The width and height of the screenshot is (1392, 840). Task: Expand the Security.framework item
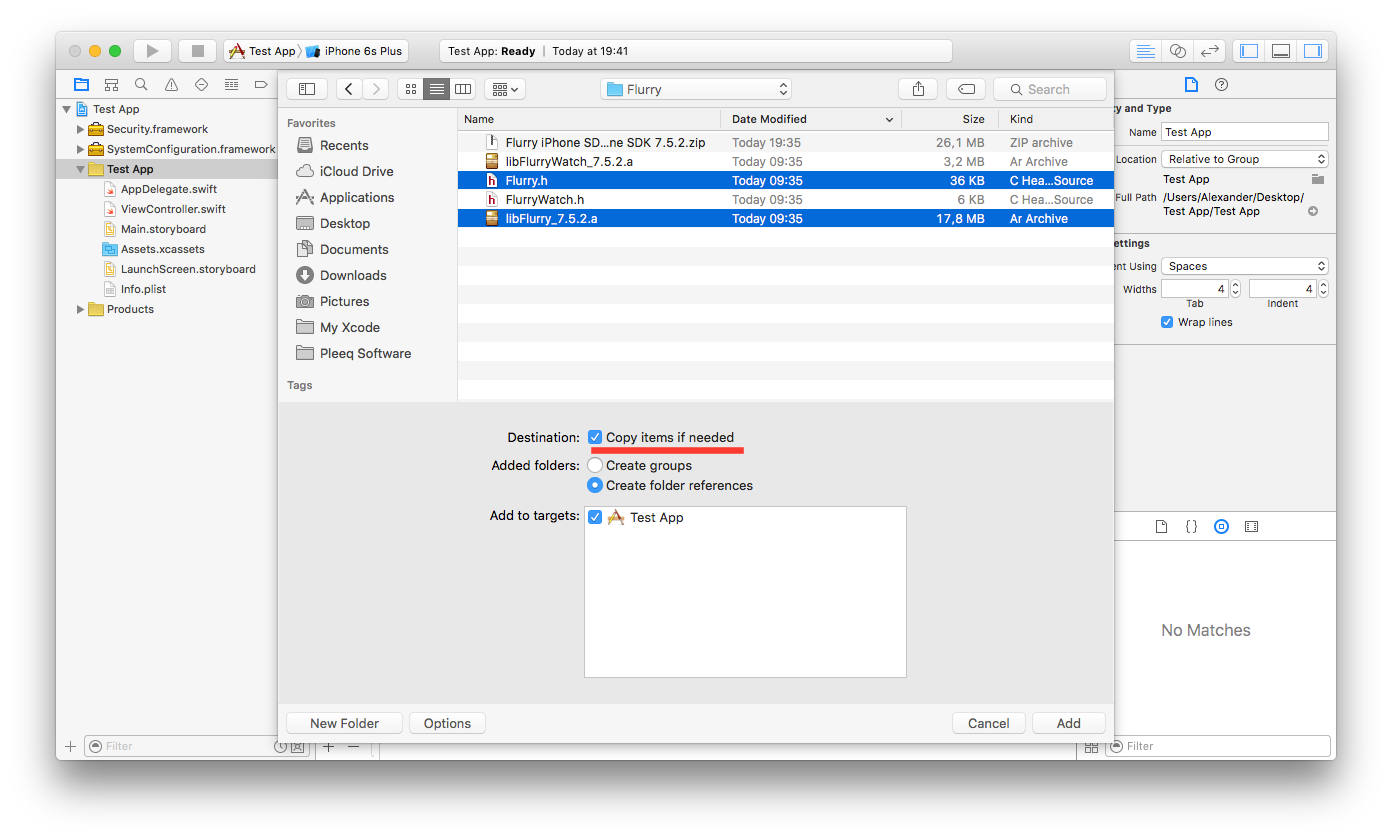pyautogui.click(x=81, y=129)
